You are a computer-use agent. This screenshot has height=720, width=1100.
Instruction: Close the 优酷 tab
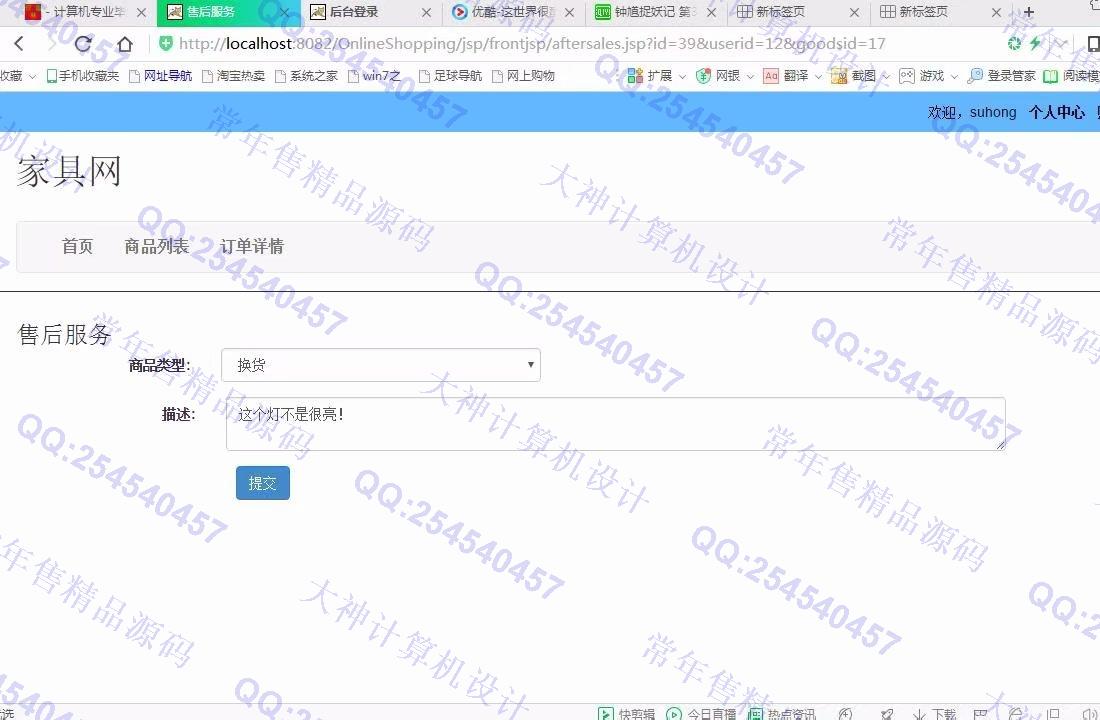pos(569,13)
